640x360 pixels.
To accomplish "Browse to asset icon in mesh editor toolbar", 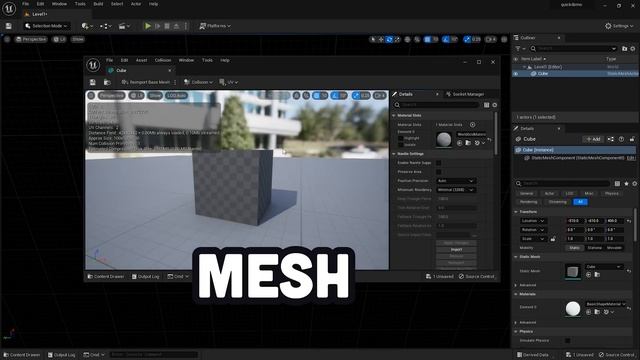I will coord(107,82).
